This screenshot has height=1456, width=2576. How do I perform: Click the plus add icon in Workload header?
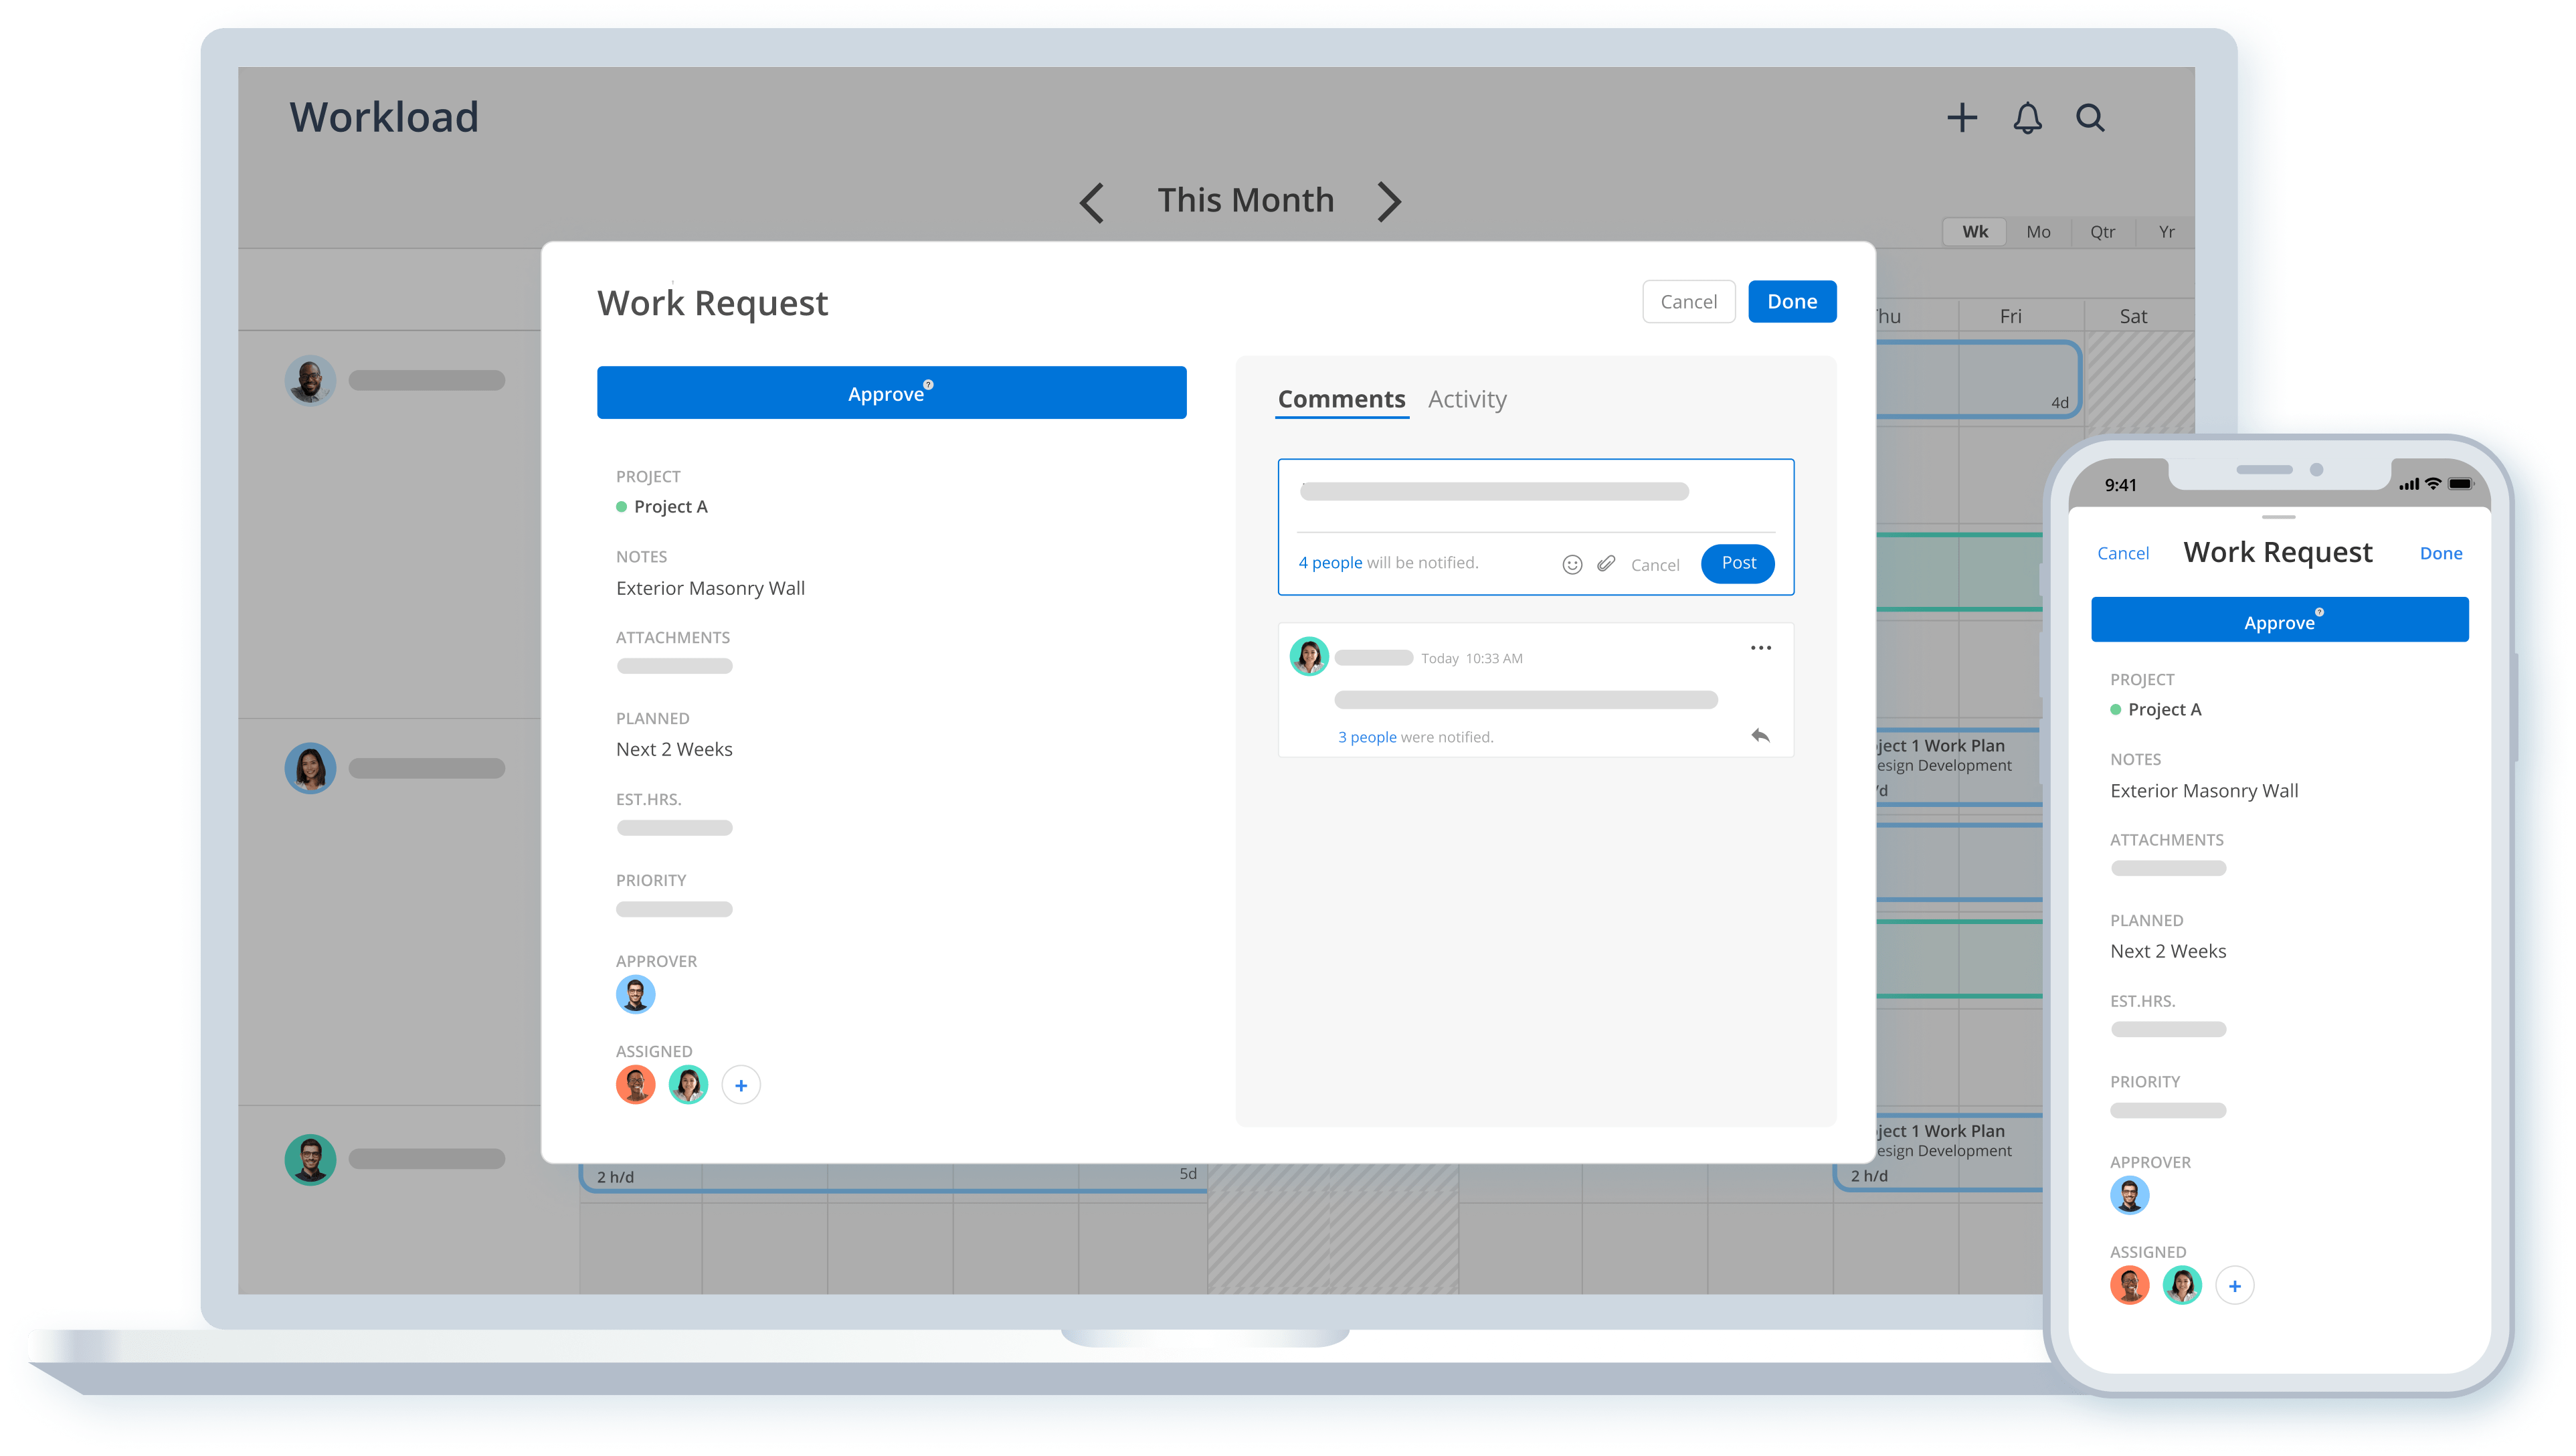(x=1962, y=118)
